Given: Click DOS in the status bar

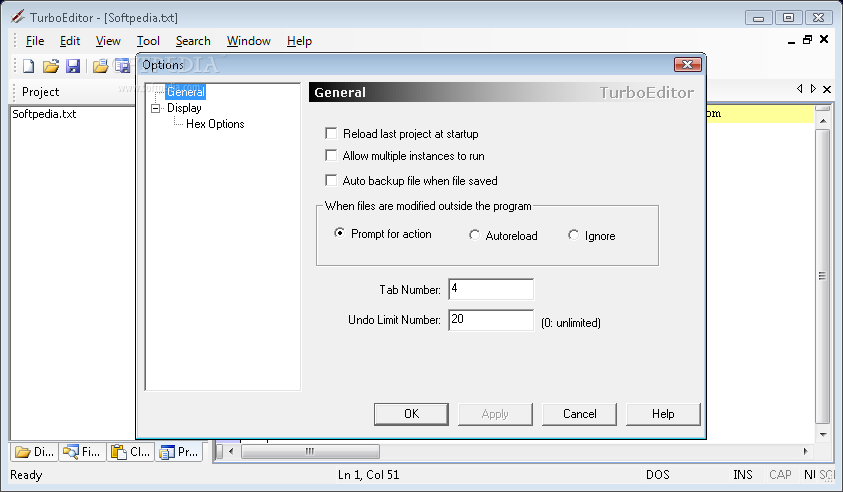Looking at the screenshot, I should pyautogui.click(x=658, y=475).
